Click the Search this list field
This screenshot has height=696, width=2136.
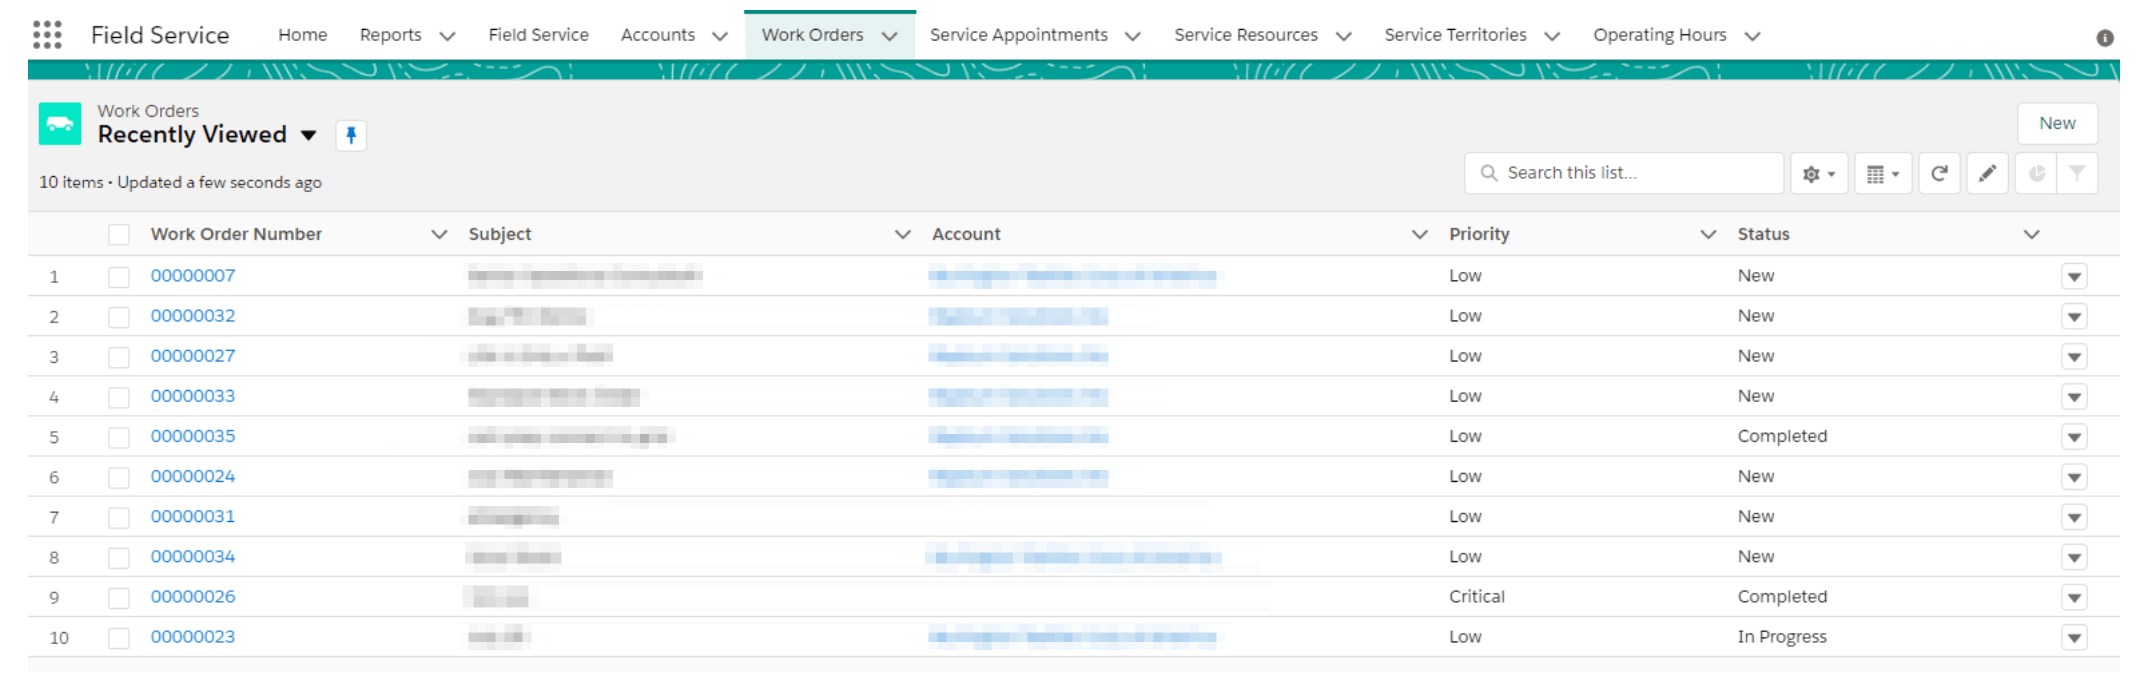click(1624, 173)
